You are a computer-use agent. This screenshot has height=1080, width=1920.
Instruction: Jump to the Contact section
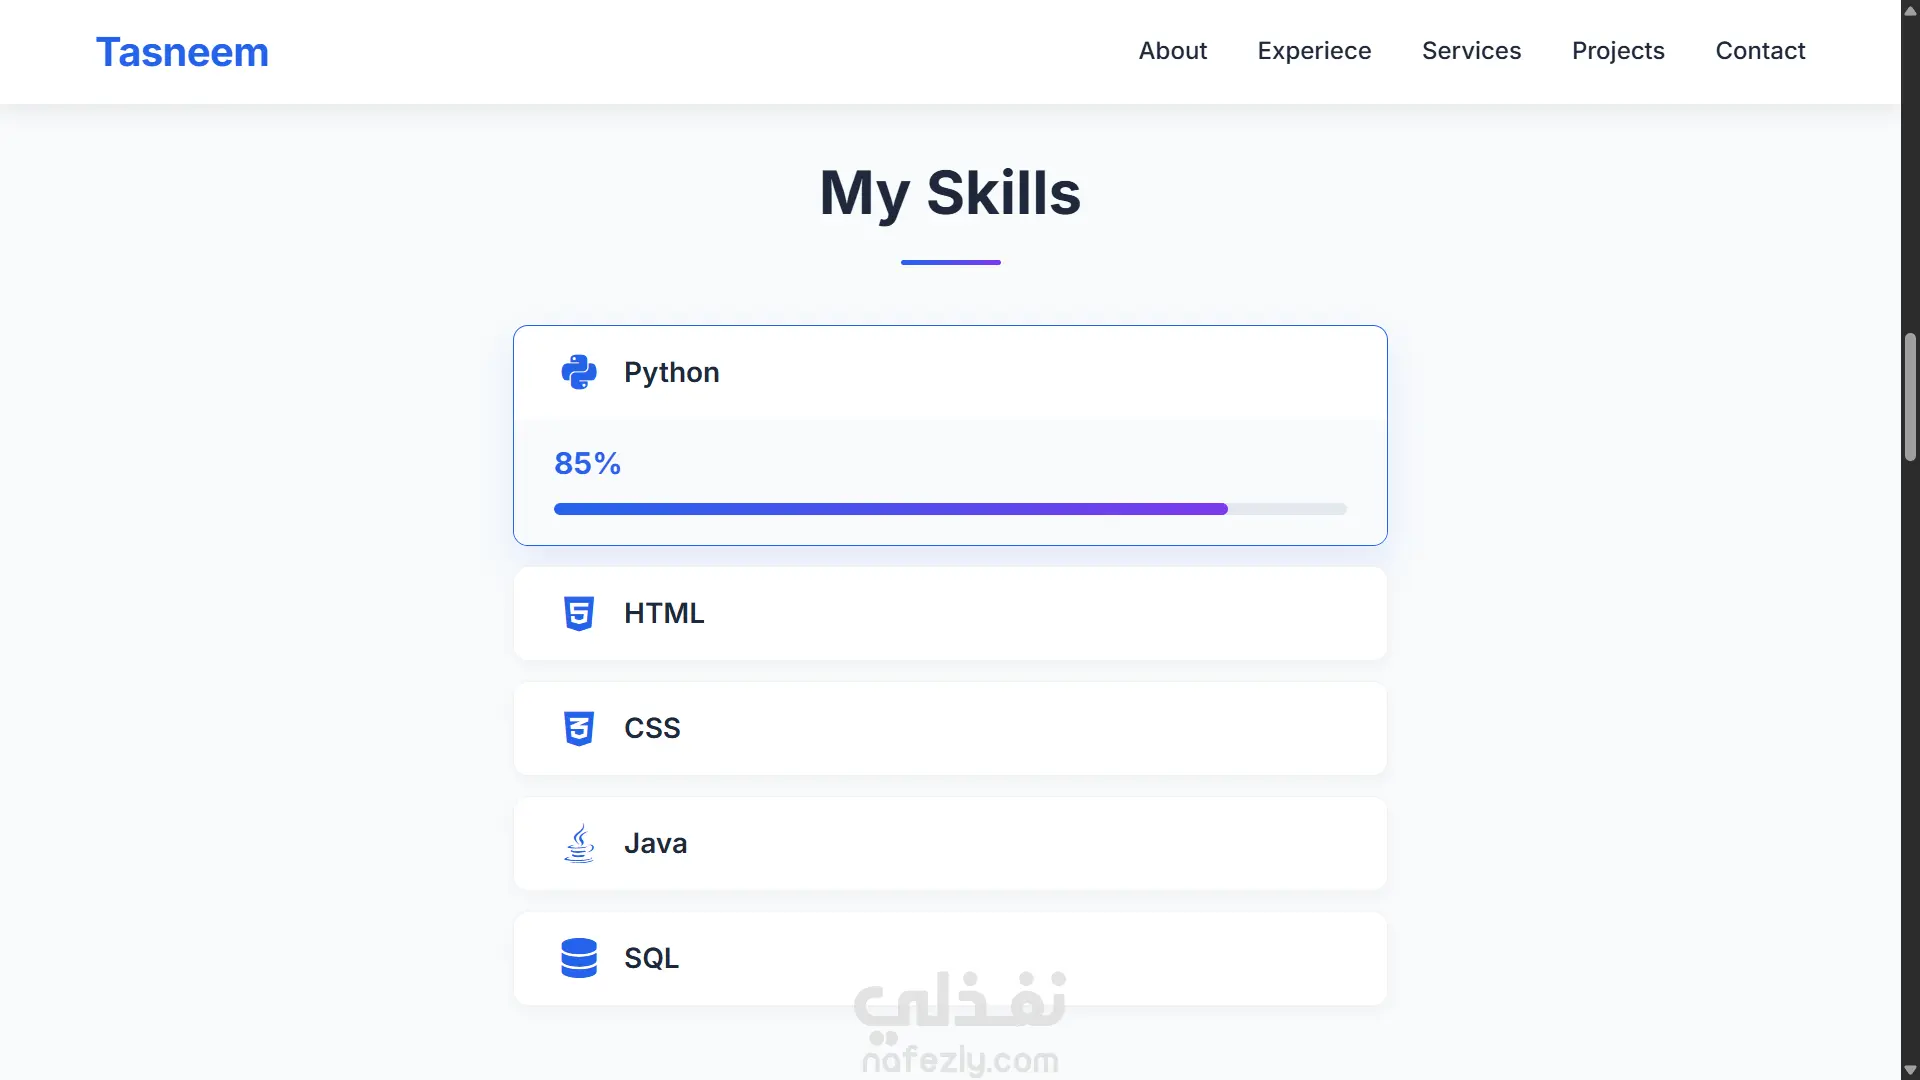pyautogui.click(x=1760, y=51)
